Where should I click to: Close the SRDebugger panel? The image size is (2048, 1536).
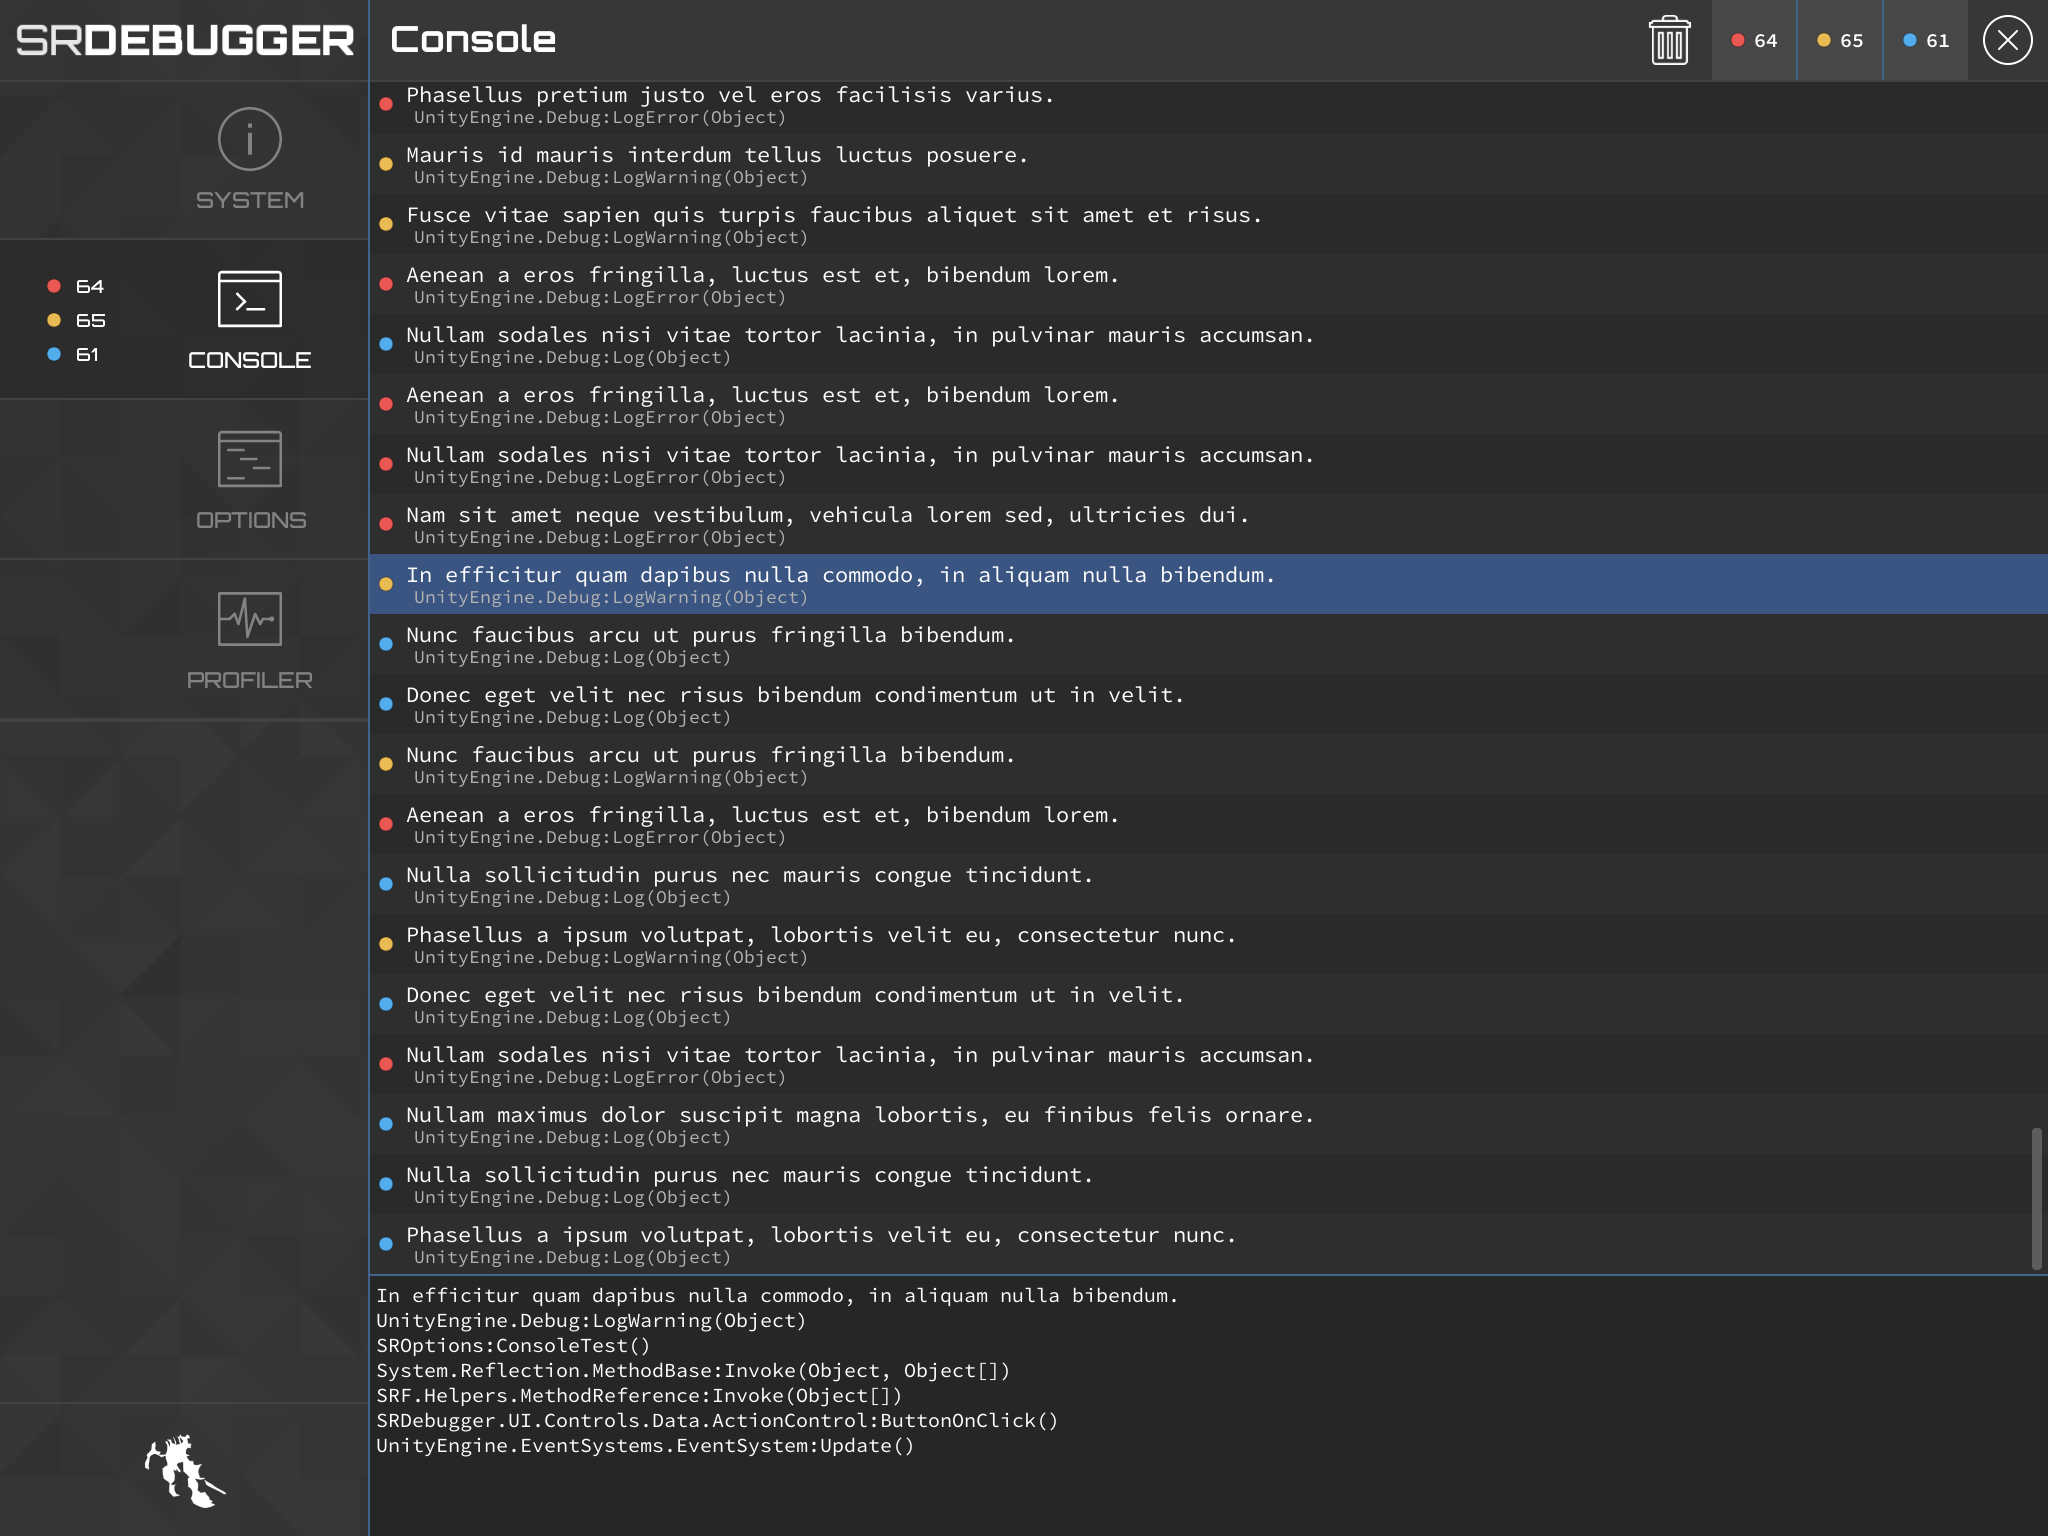(2007, 40)
